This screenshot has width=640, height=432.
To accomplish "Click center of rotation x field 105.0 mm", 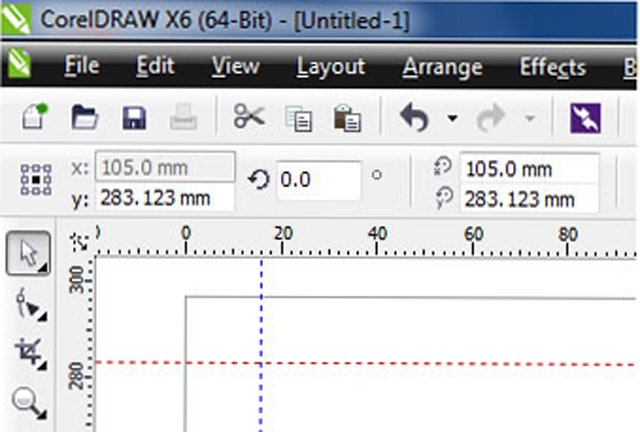I will tap(529, 168).
